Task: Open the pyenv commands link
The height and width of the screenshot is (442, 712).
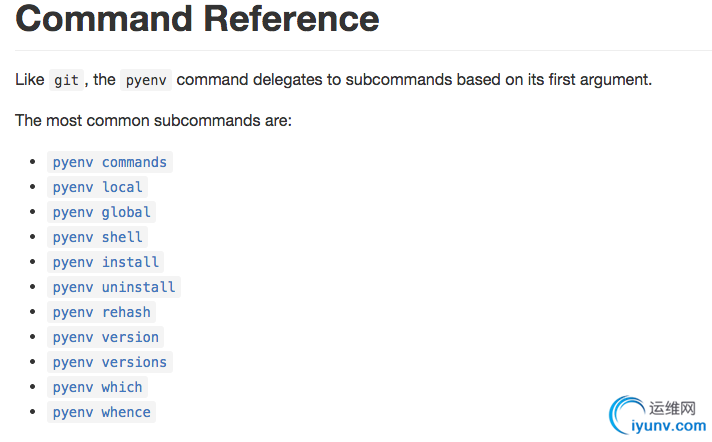Action: coord(109,162)
